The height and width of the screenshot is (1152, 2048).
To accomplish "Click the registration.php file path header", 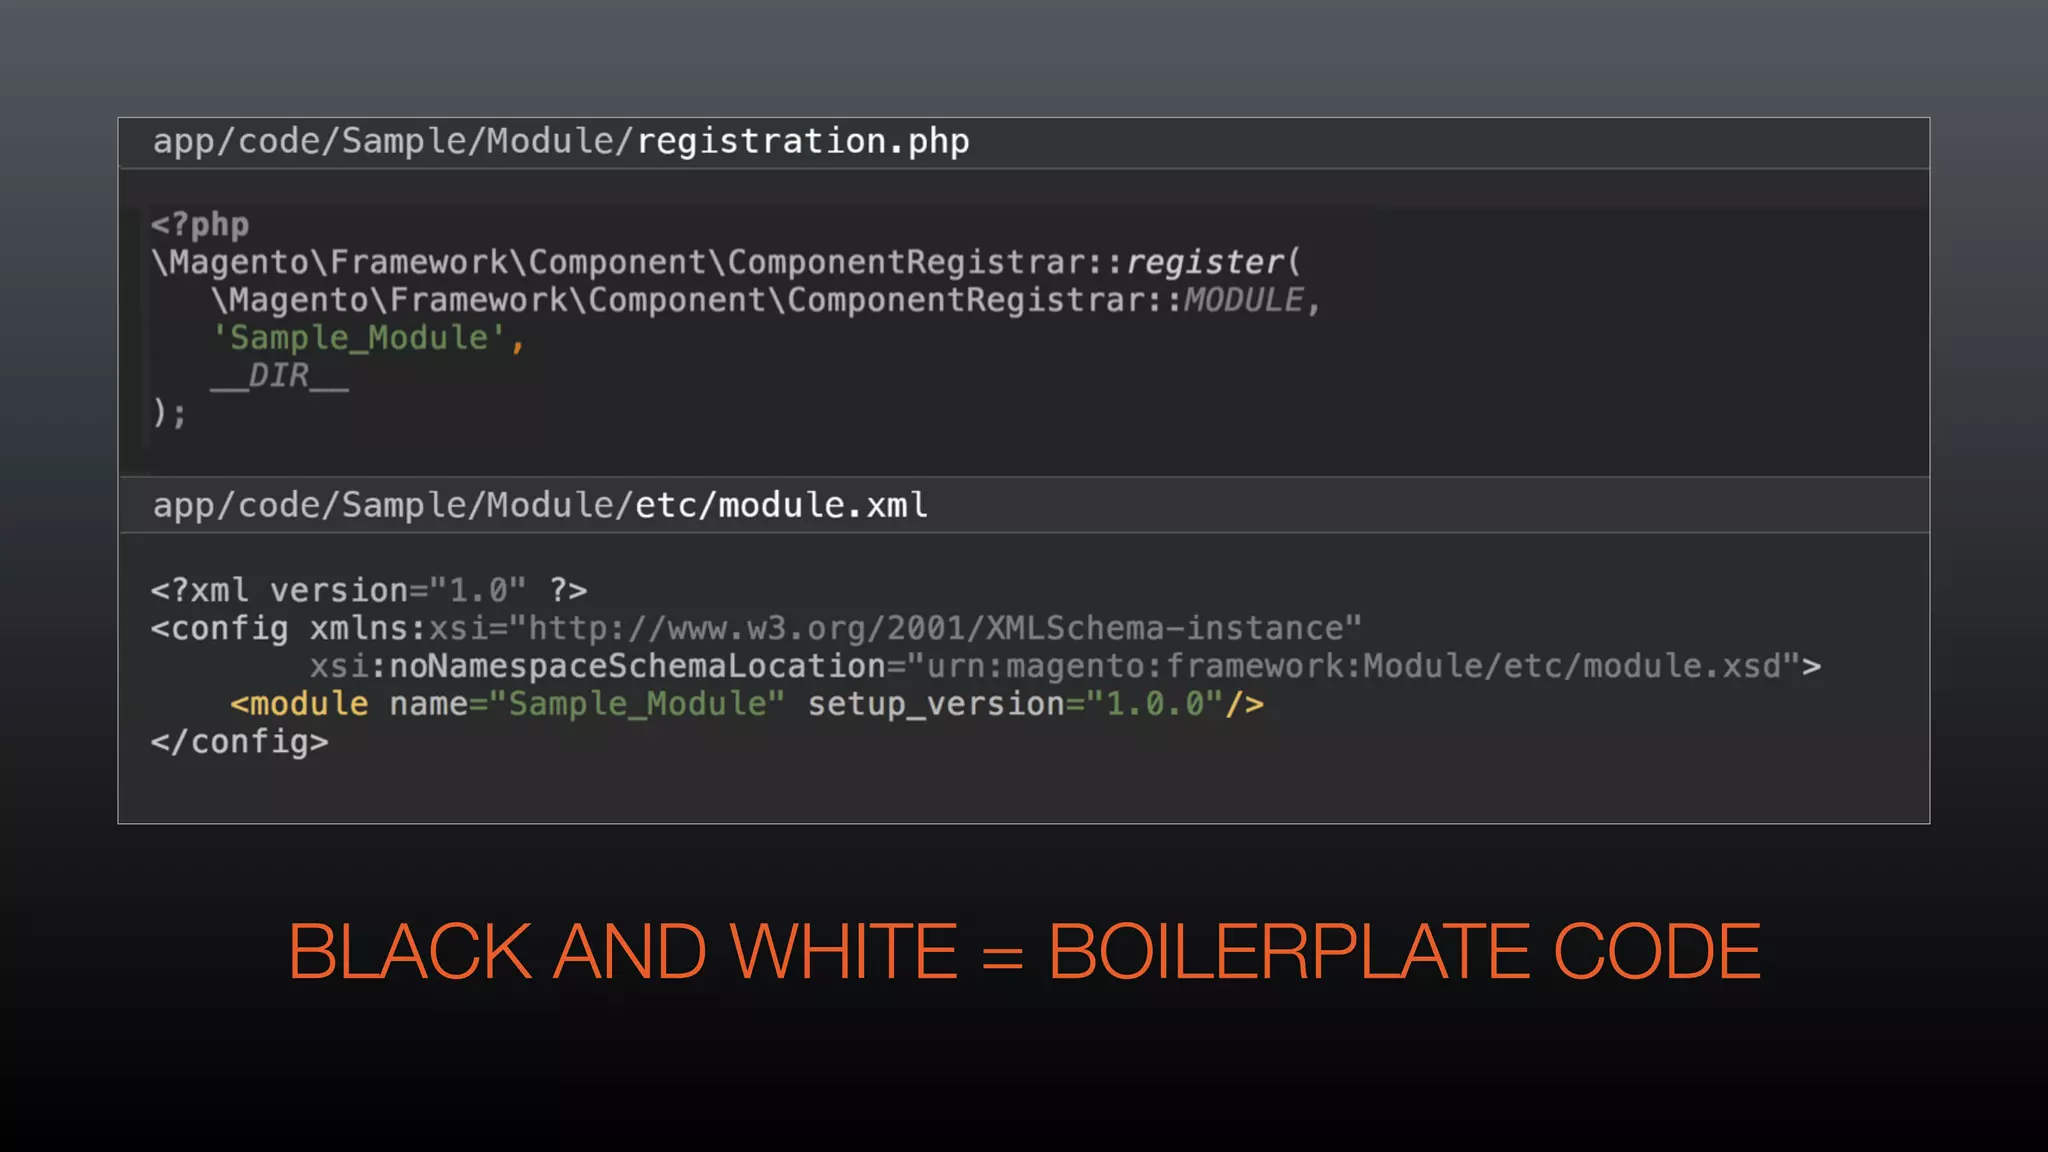I will click(560, 142).
